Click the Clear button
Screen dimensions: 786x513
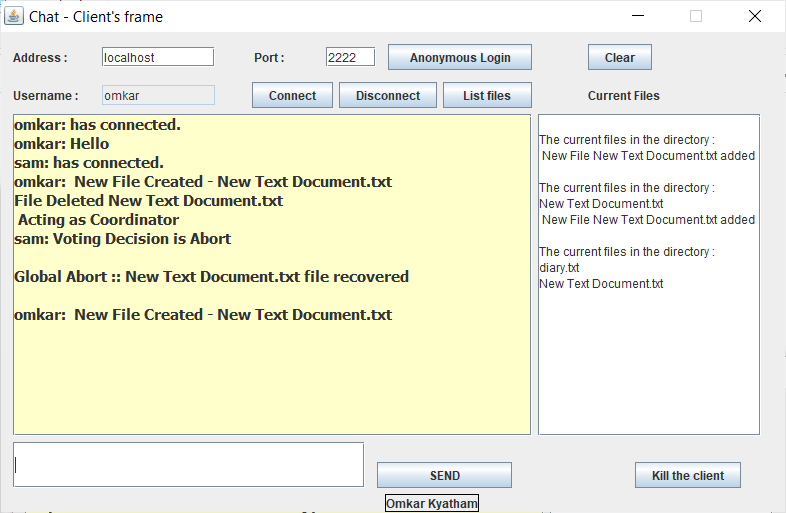click(620, 57)
